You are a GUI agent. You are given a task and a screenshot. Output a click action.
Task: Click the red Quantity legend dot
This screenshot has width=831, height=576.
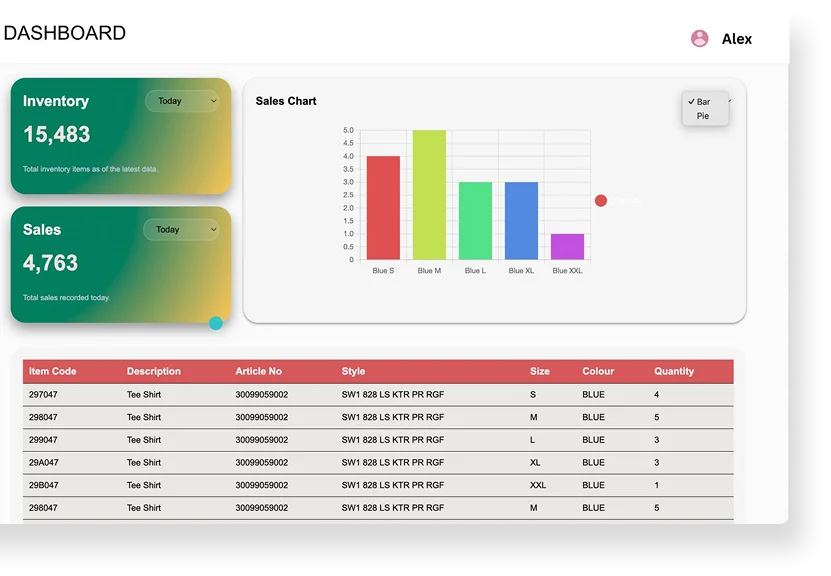tap(601, 201)
